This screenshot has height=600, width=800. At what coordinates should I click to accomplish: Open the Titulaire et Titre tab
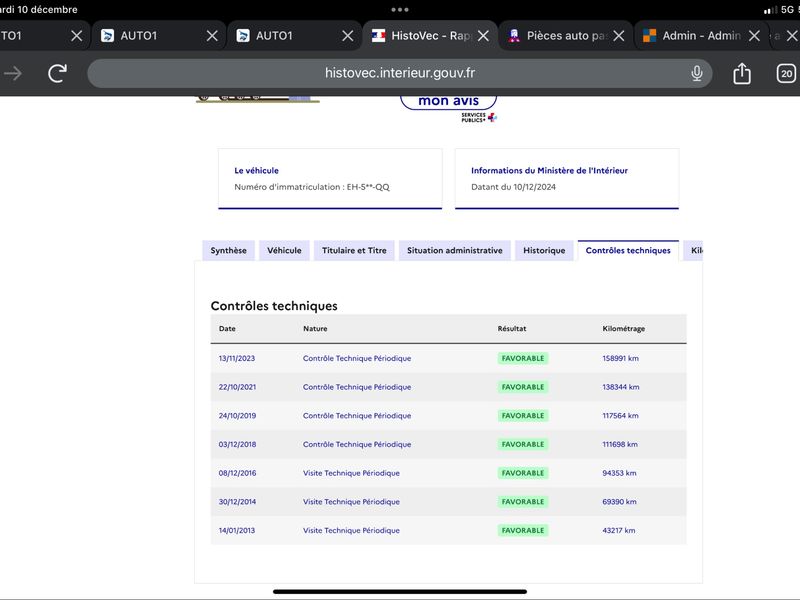pos(354,251)
